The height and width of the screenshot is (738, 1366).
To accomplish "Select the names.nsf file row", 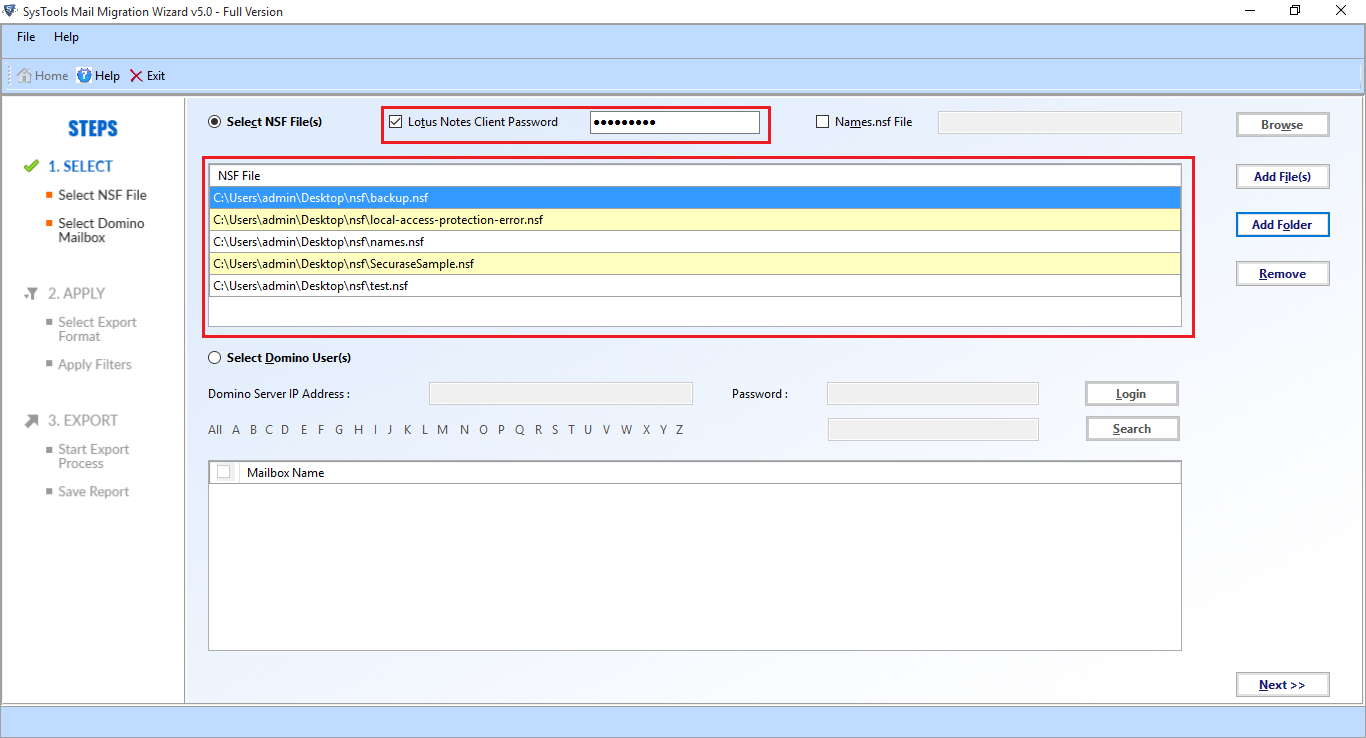I will [x=695, y=242].
